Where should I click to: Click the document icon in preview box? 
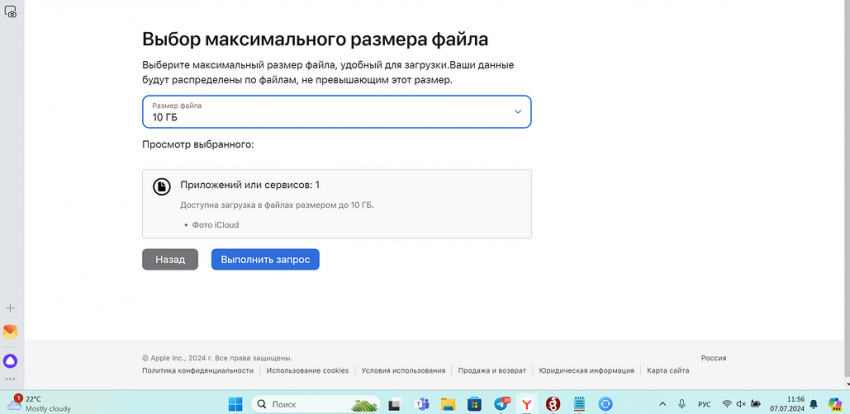click(x=162, y=187)
